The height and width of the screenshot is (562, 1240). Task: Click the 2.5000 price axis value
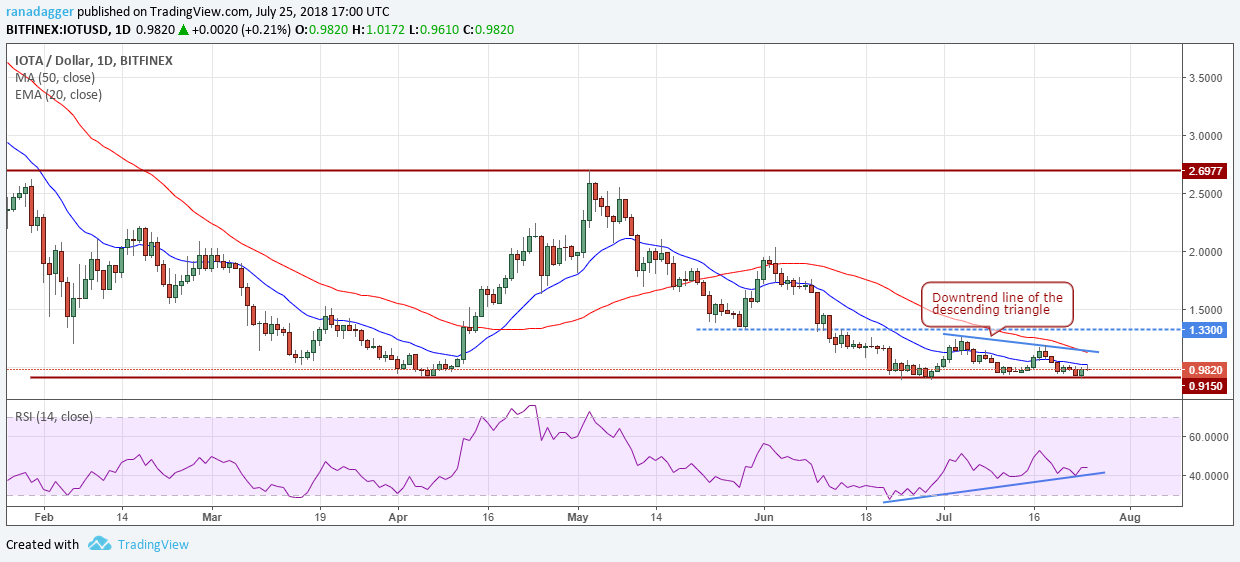[1208, 194]
